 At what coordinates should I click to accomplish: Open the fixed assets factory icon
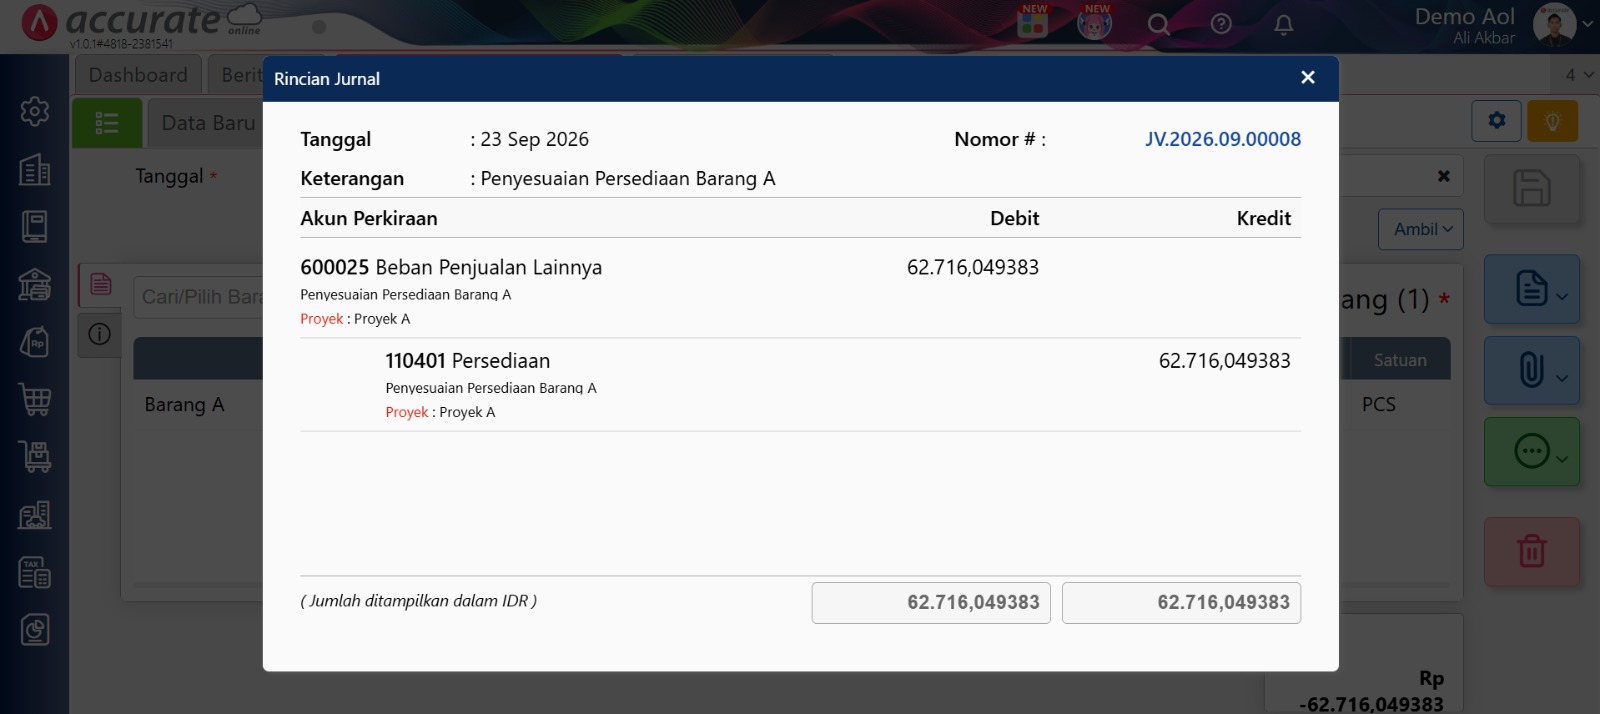click(35, 515)
